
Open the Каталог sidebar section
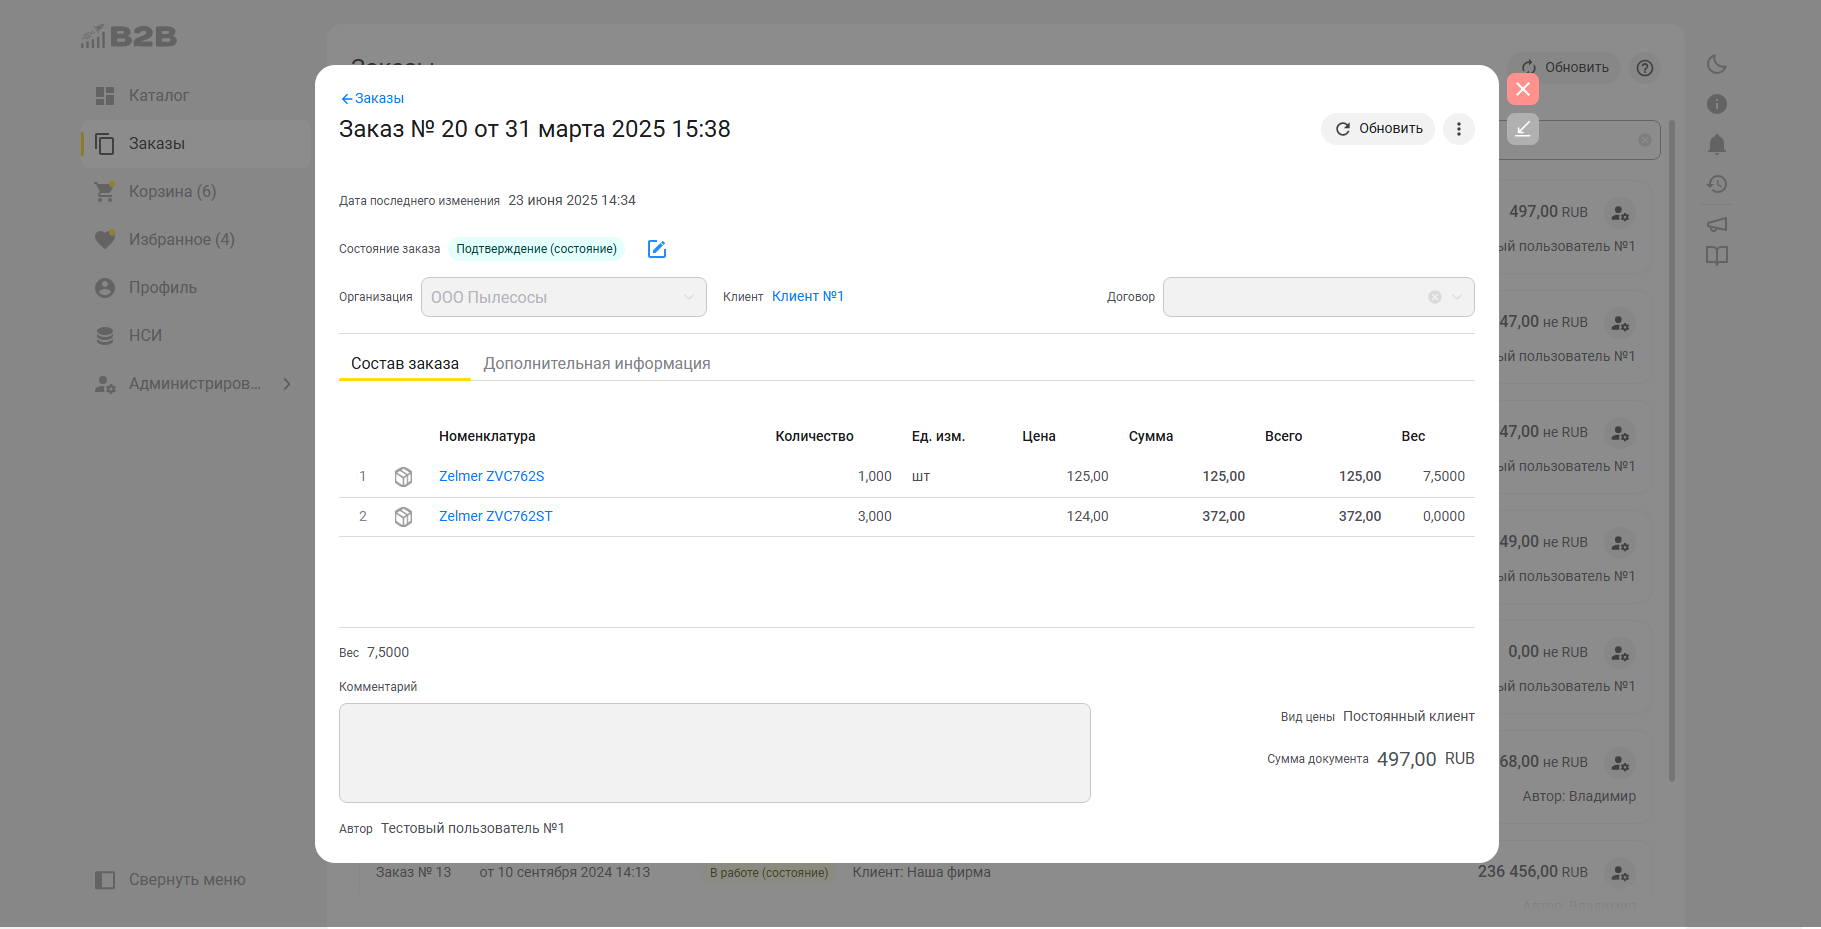(158, 96)
